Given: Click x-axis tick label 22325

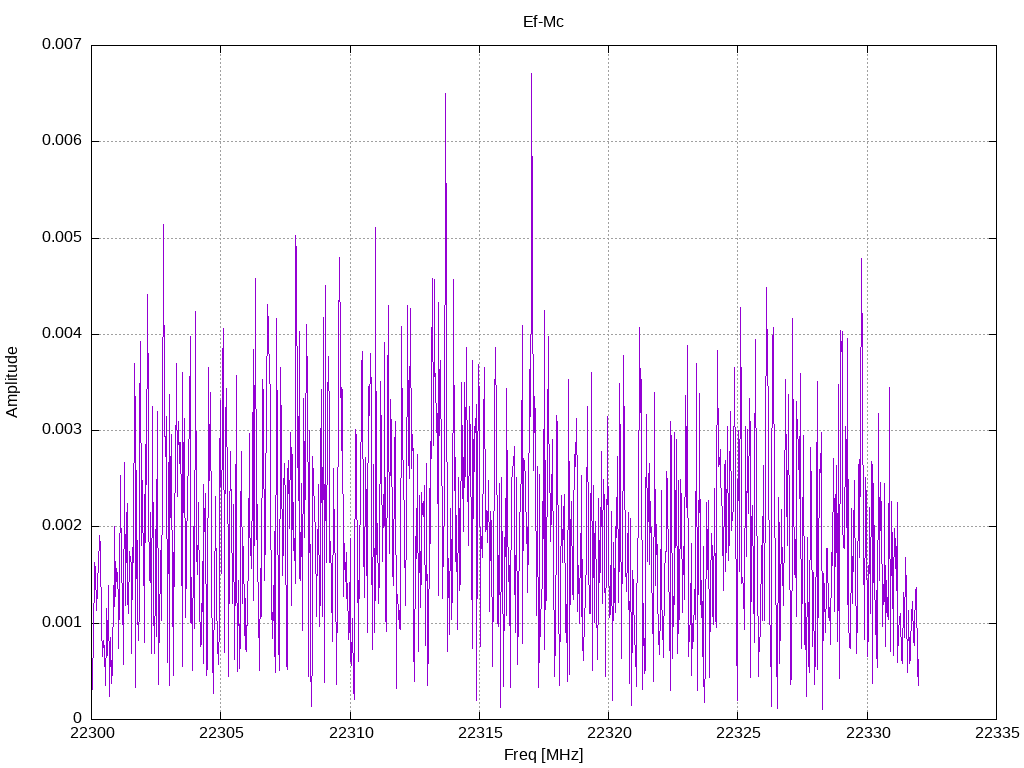Looking at the screenshot, I should pos(739,733).
